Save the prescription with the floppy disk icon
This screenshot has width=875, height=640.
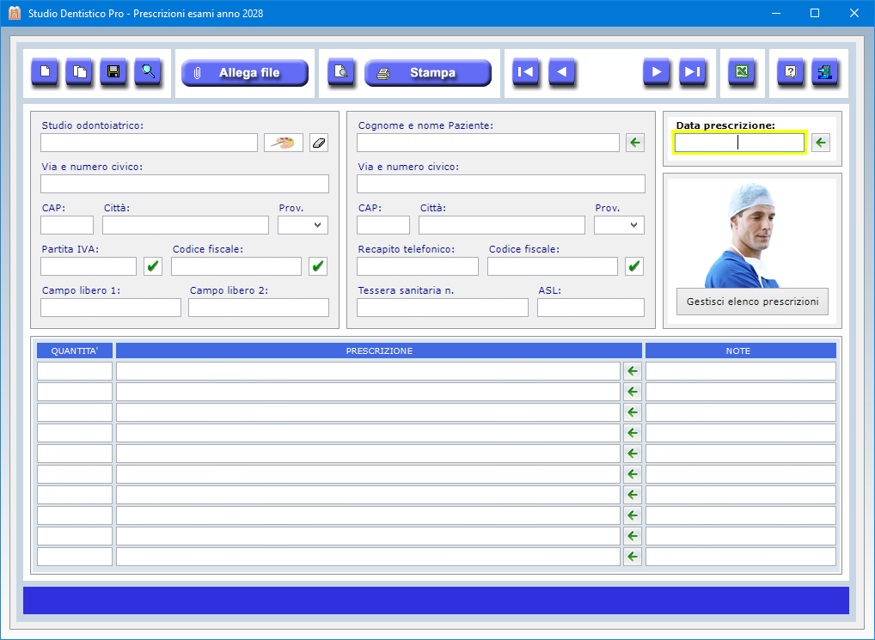pos(113,72)
